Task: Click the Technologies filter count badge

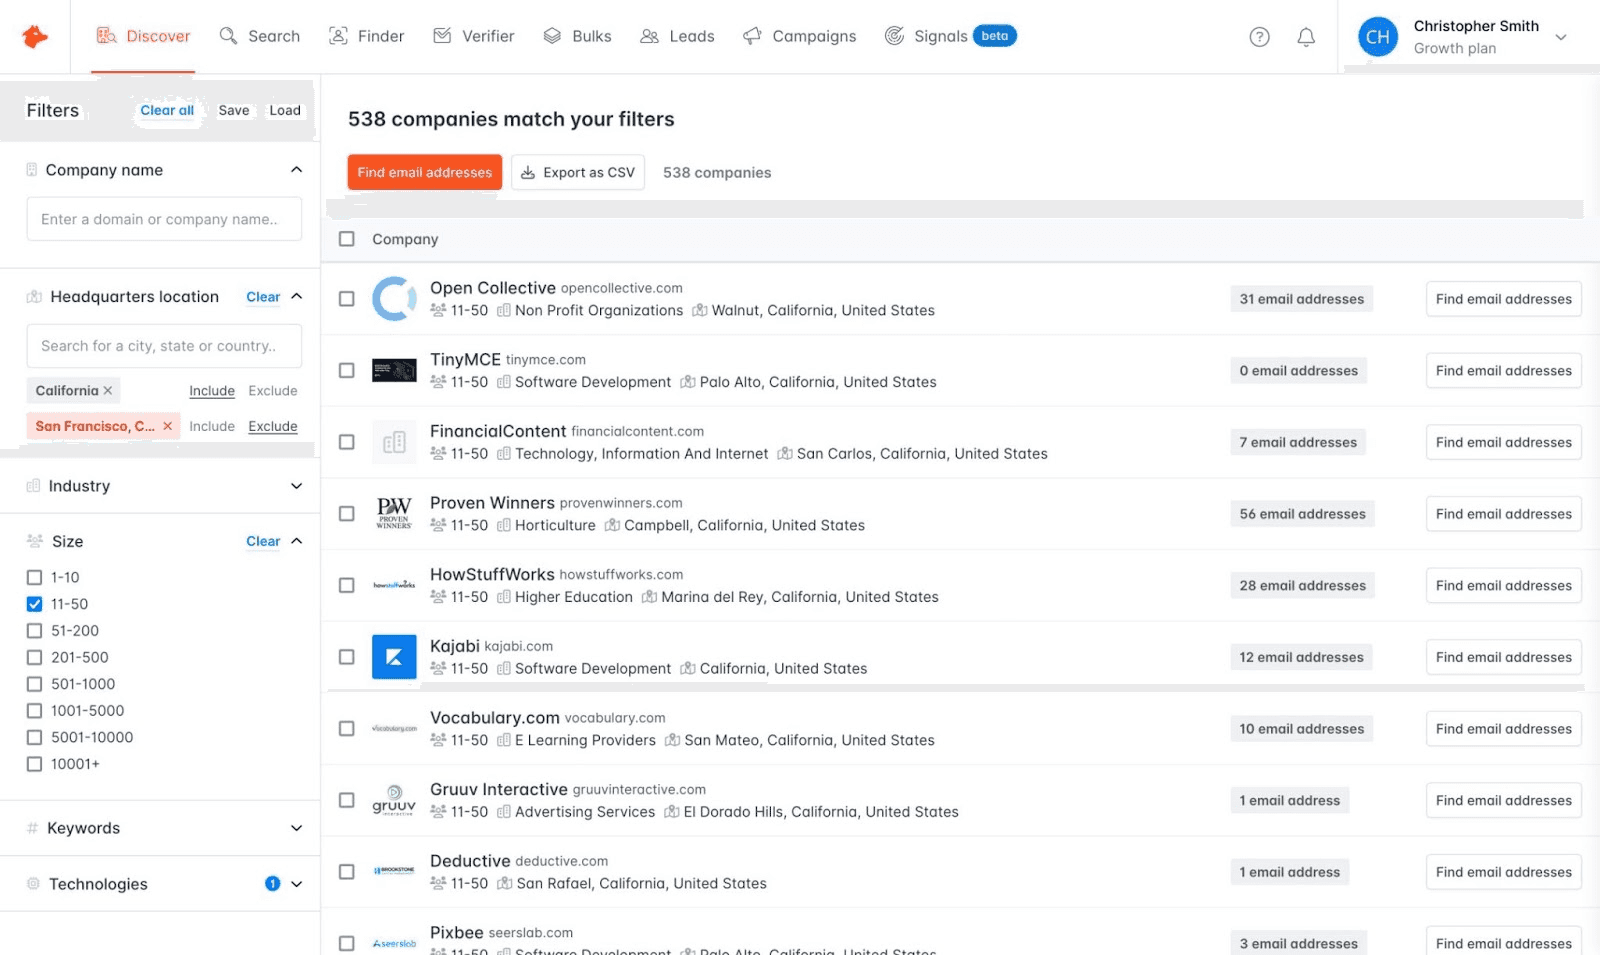Action: pyautogui.click(x=272, y=884)
